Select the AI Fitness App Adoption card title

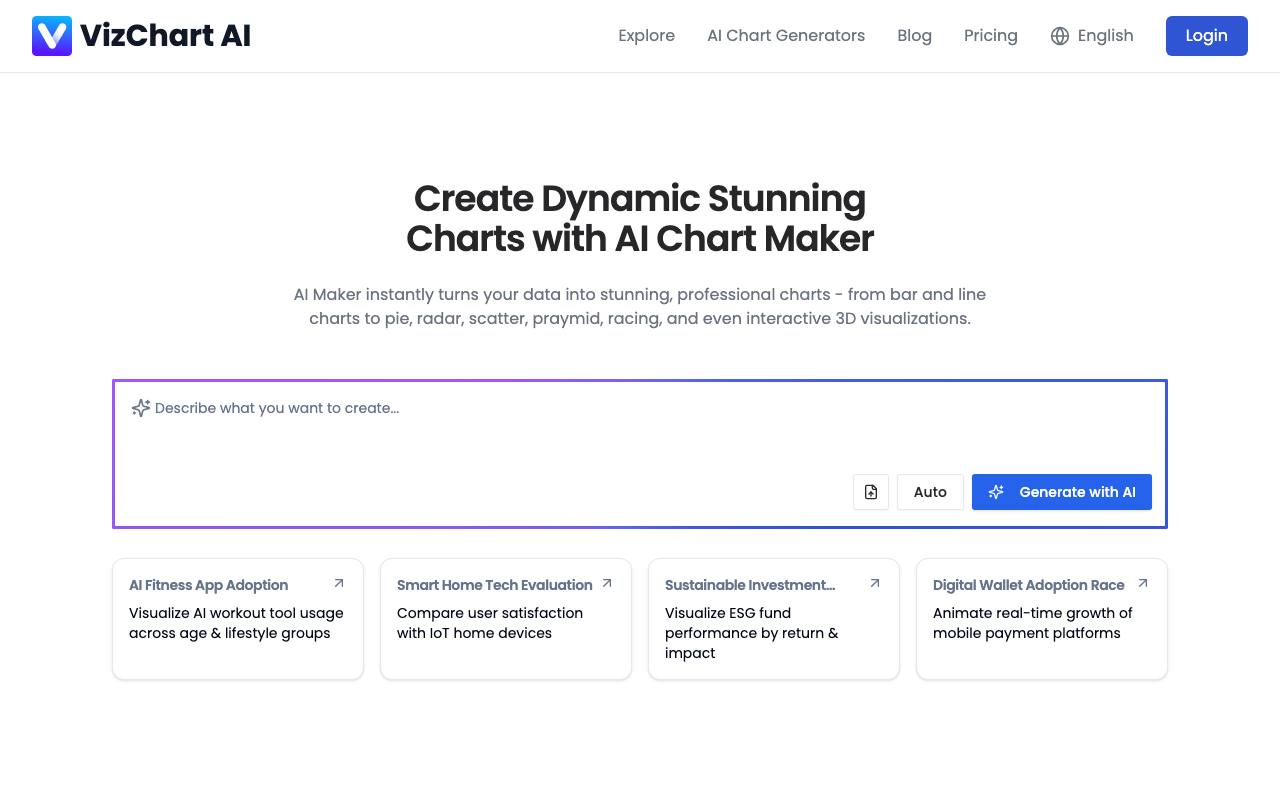coord(208,585)
